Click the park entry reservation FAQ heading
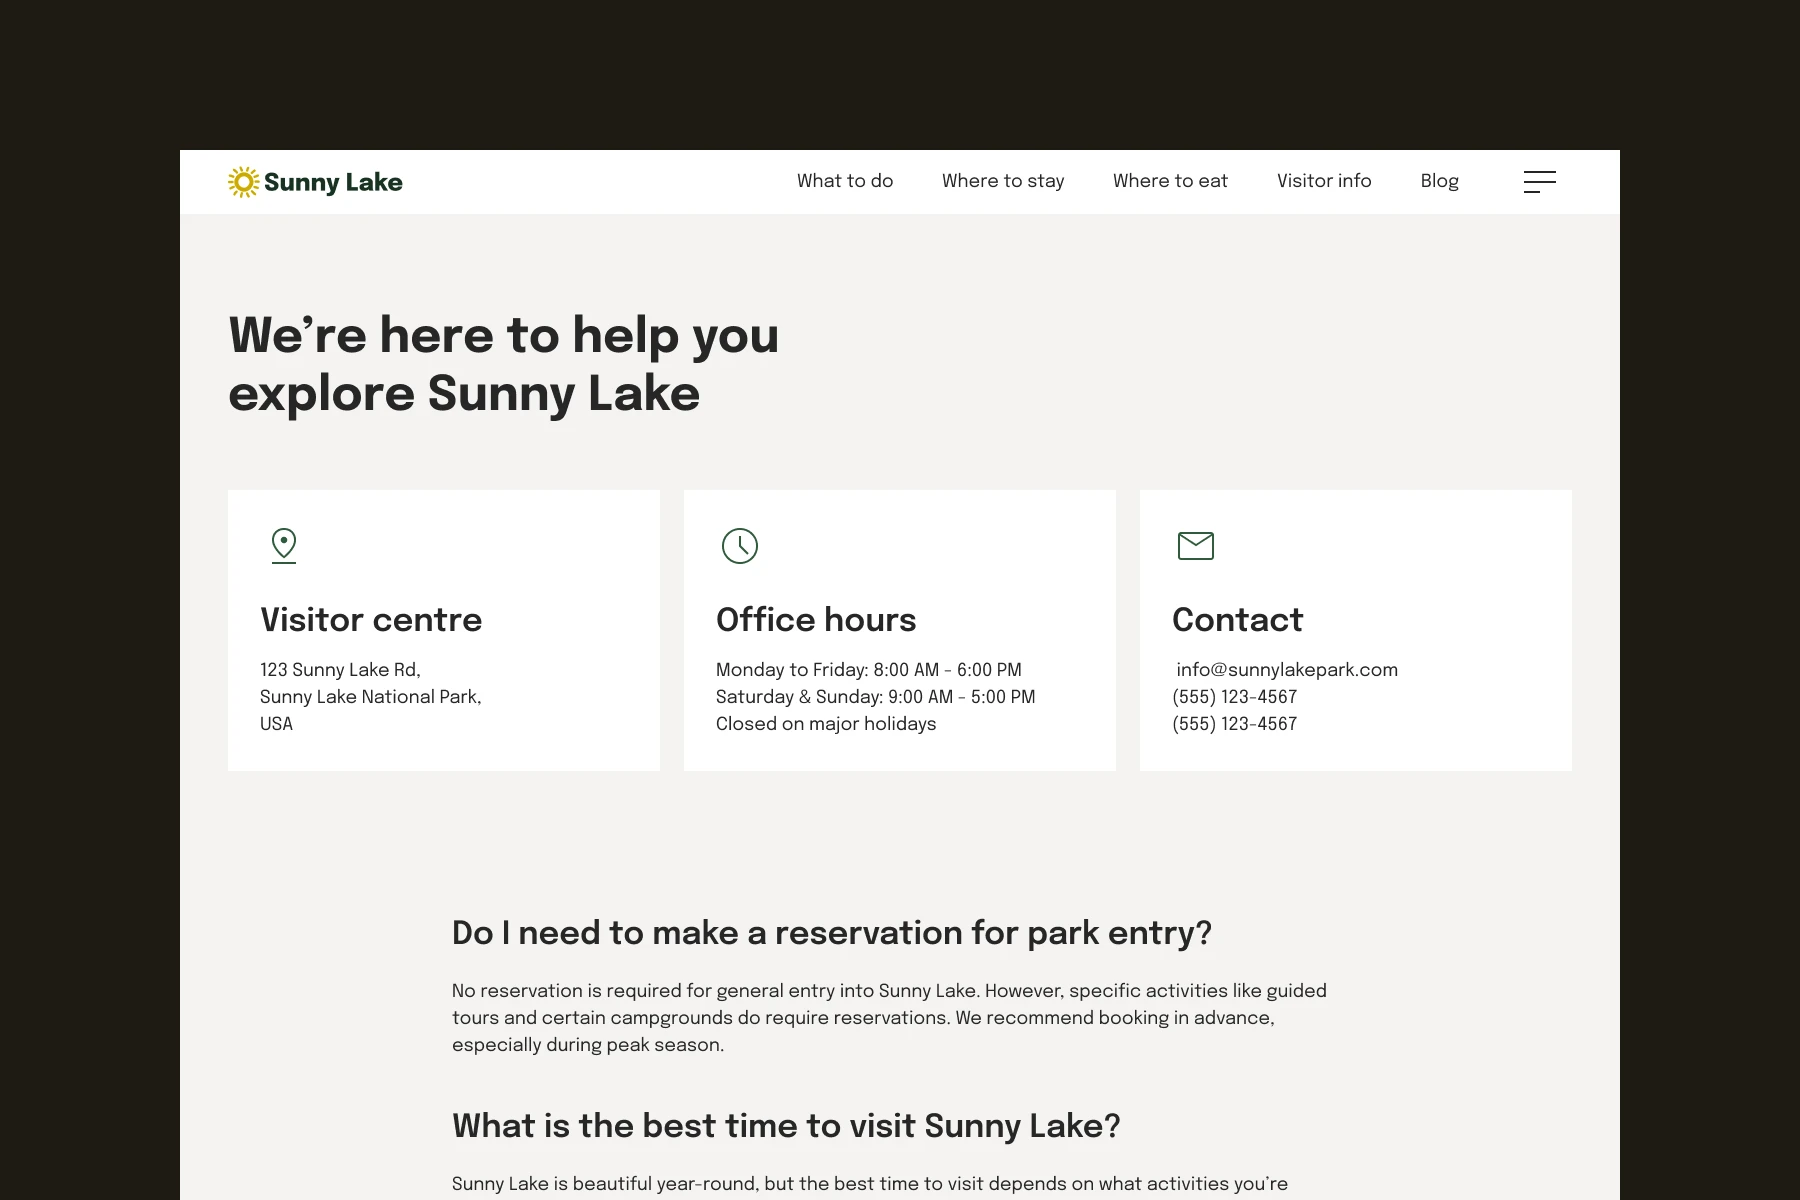Image resolution: width=1800 pixels, height=1200 pixels. [x=831, y=934]
